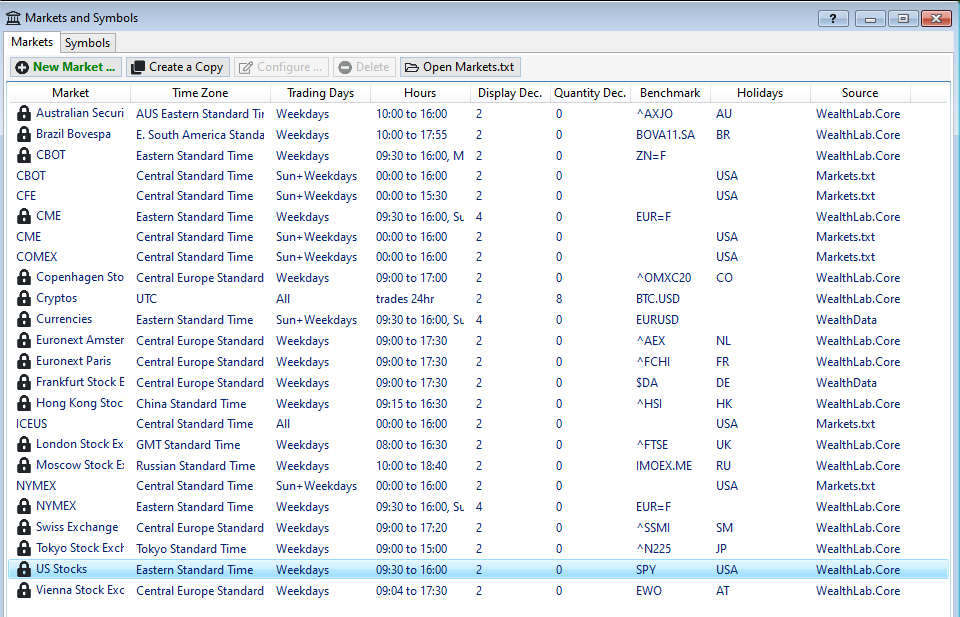Viewport: 960px width, 617px height.
Task: Click the Configure button
Action: 281,67
